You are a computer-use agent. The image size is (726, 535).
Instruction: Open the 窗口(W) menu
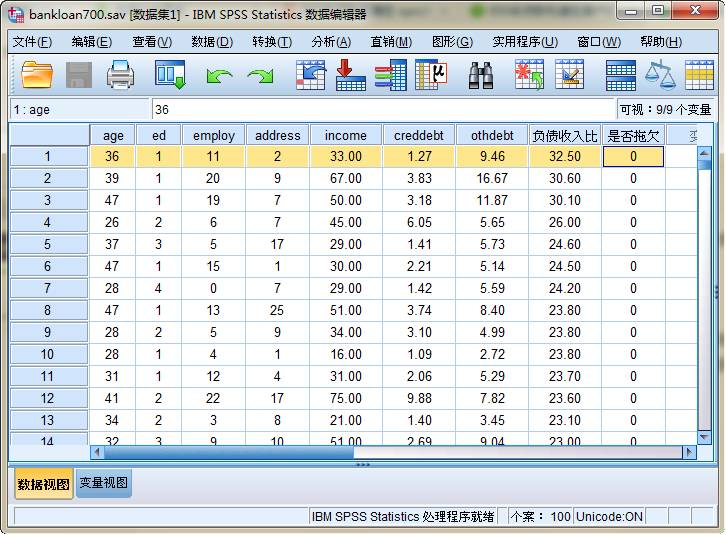click(599, 42)
